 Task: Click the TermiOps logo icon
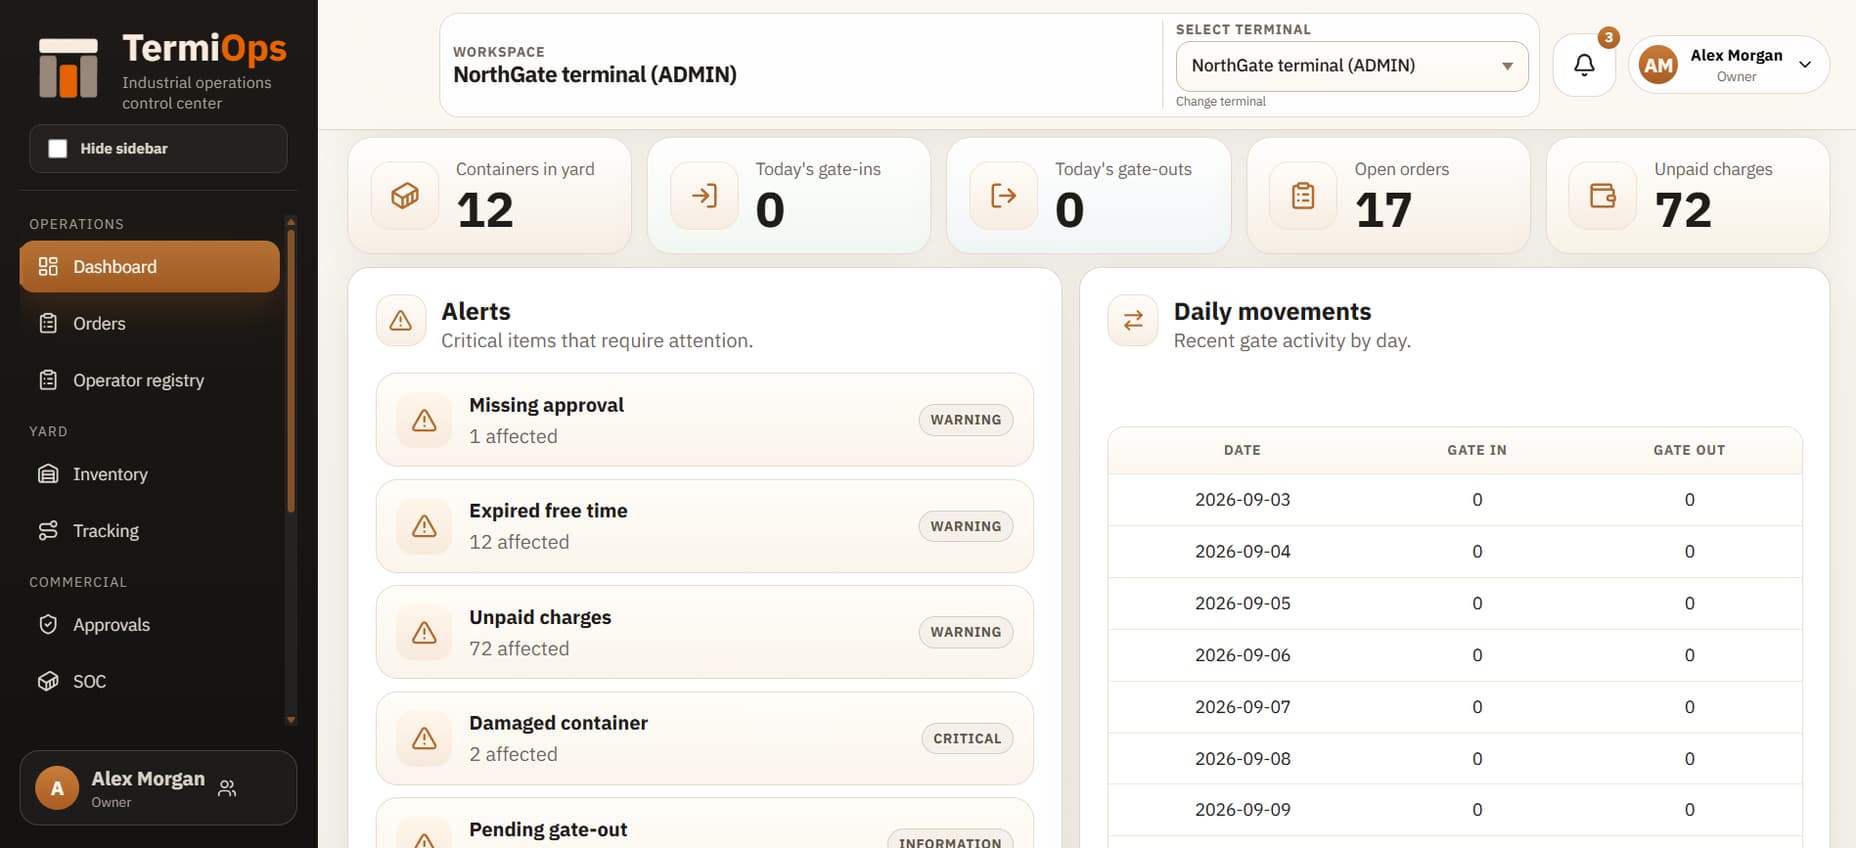(x=68, y=68)
